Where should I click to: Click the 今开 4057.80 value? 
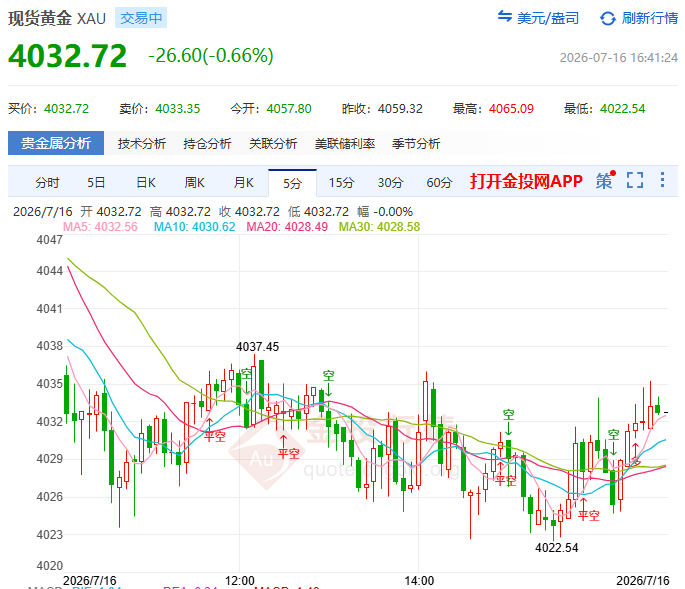click(289, 108)
